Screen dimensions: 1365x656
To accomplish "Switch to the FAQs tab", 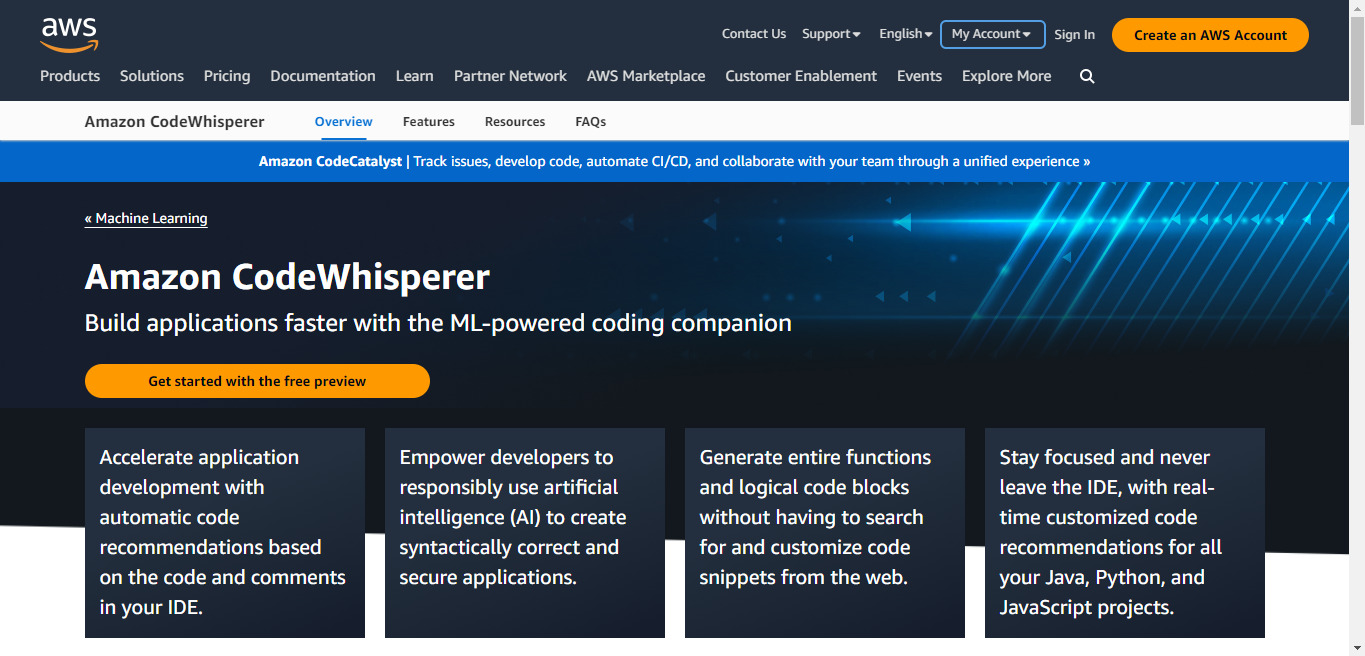I will (x=591, y=122).
